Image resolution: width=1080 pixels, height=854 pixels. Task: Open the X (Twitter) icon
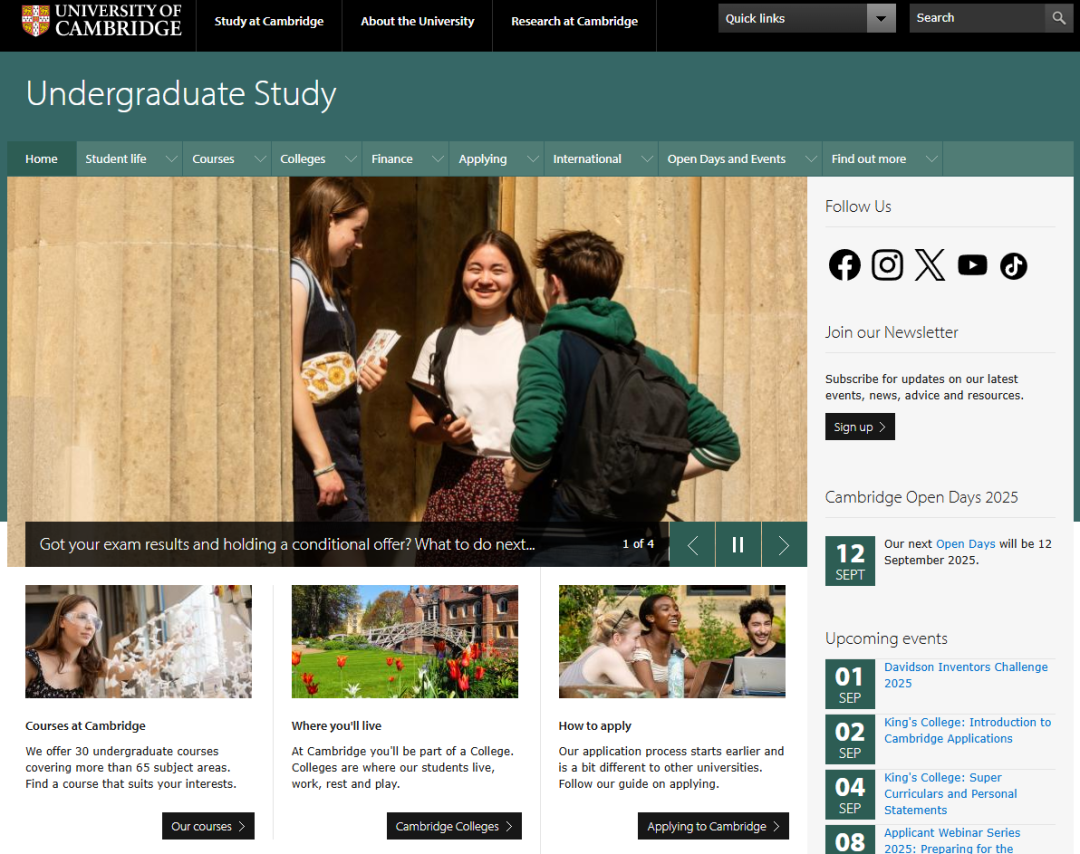pos(930,265)
